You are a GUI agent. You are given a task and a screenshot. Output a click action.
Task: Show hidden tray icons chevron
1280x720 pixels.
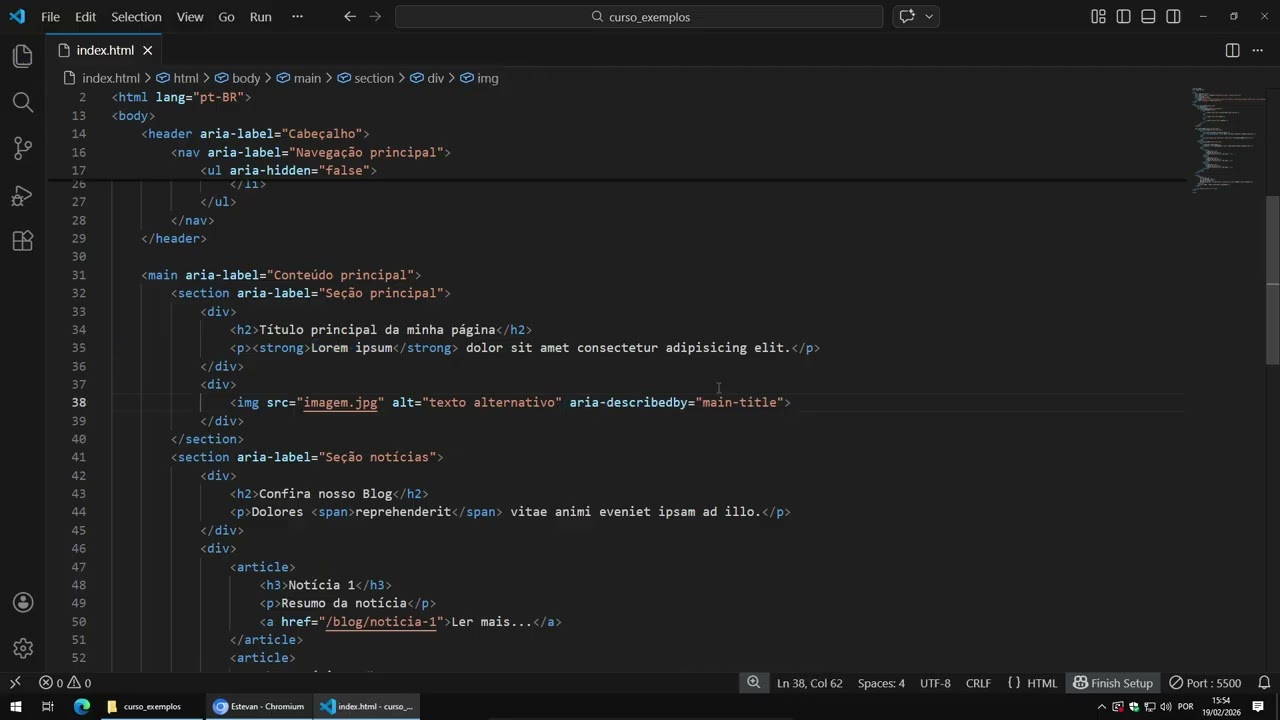(1102, 707)
